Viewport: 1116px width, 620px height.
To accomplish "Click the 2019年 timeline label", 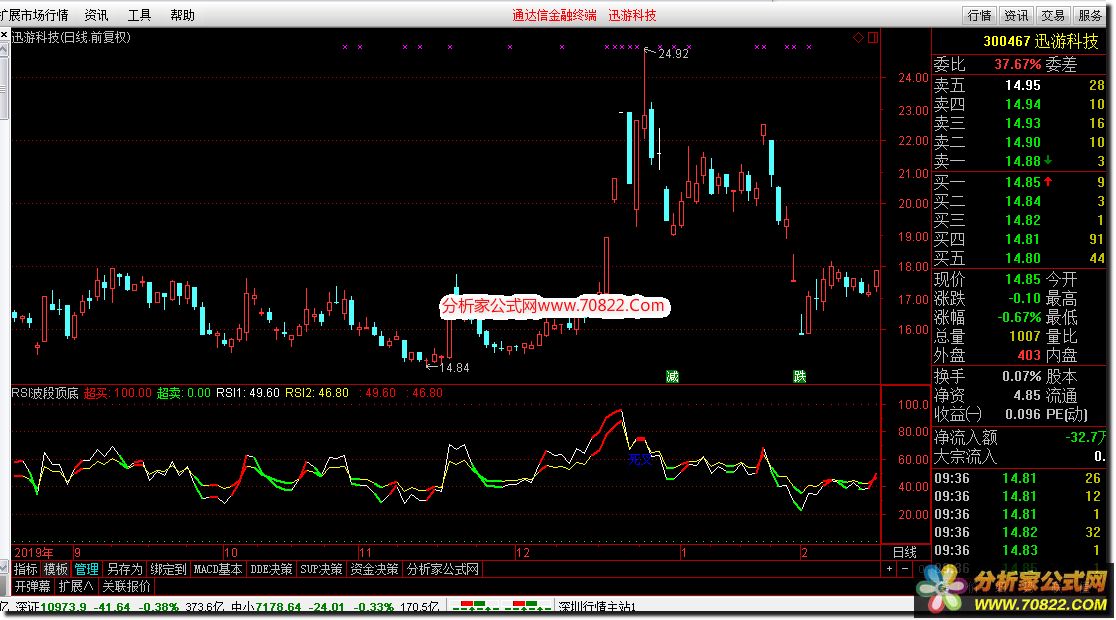I will (33, 552).
